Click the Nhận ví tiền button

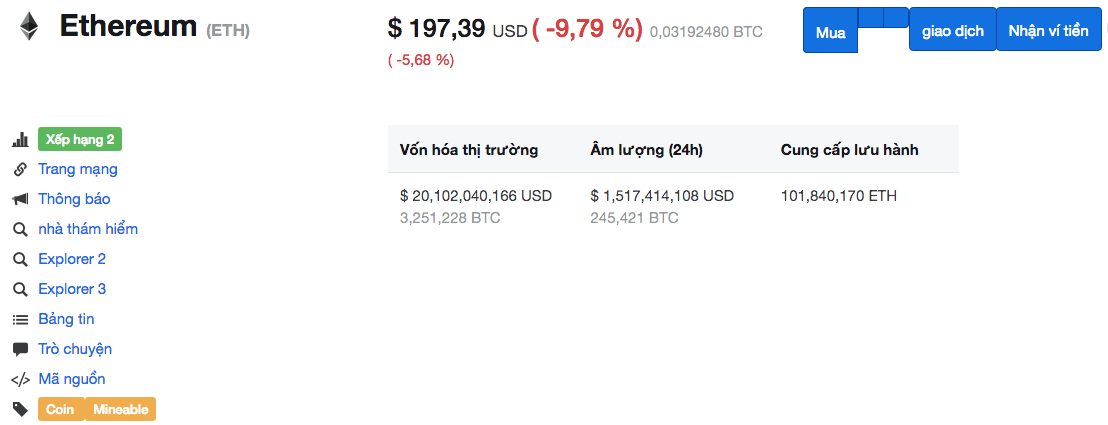click(1049, 31)
